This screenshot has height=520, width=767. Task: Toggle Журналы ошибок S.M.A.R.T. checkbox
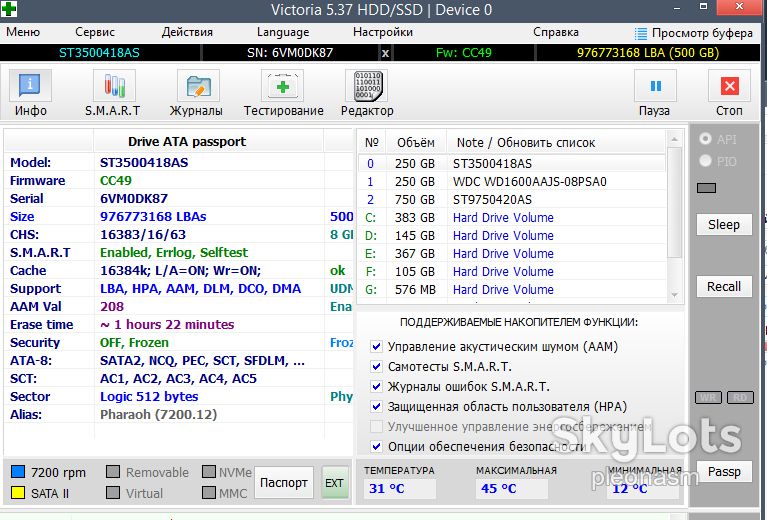376,386
